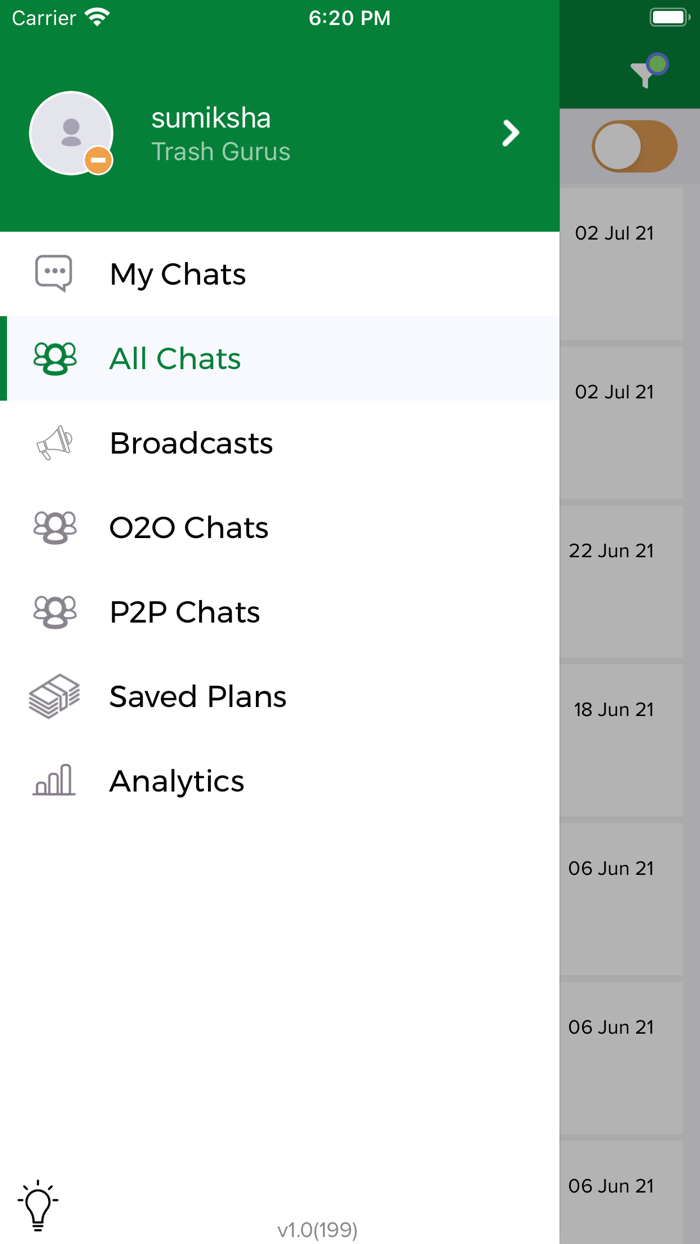Click the P2P Chats group icon
700x1244 pixels.
pos(54,611)
